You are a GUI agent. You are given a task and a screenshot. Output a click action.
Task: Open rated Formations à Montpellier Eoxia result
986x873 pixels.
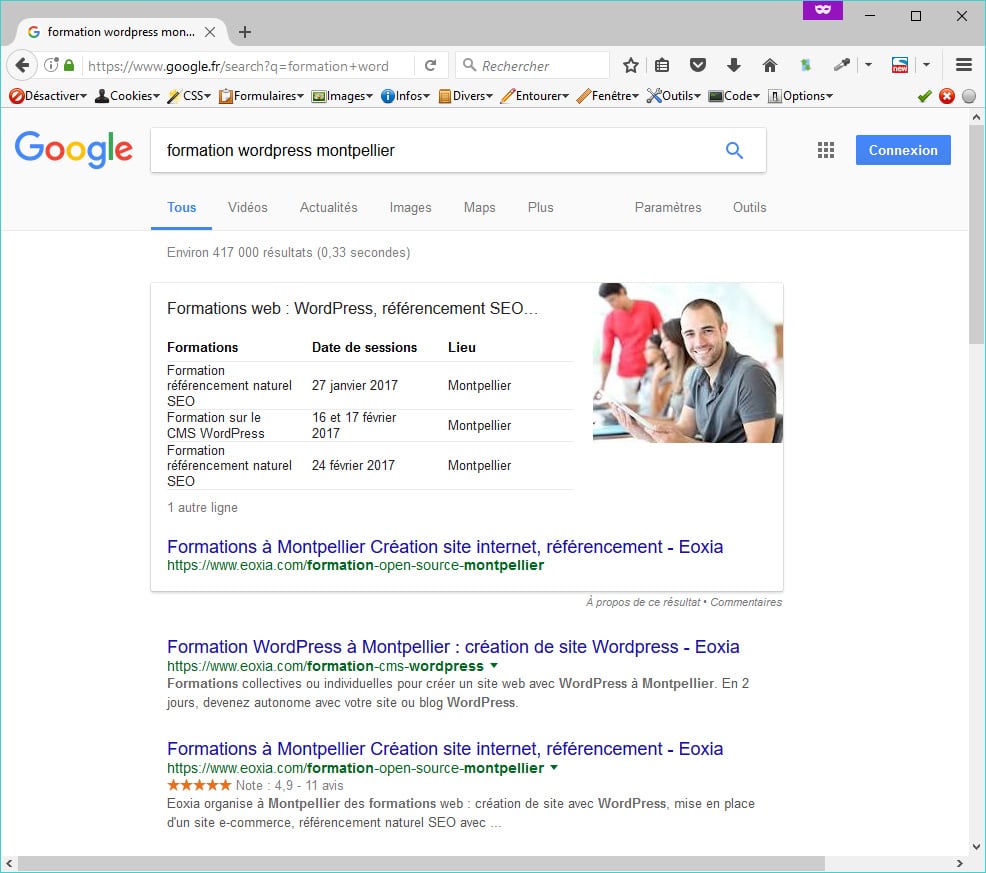[445, 748]
